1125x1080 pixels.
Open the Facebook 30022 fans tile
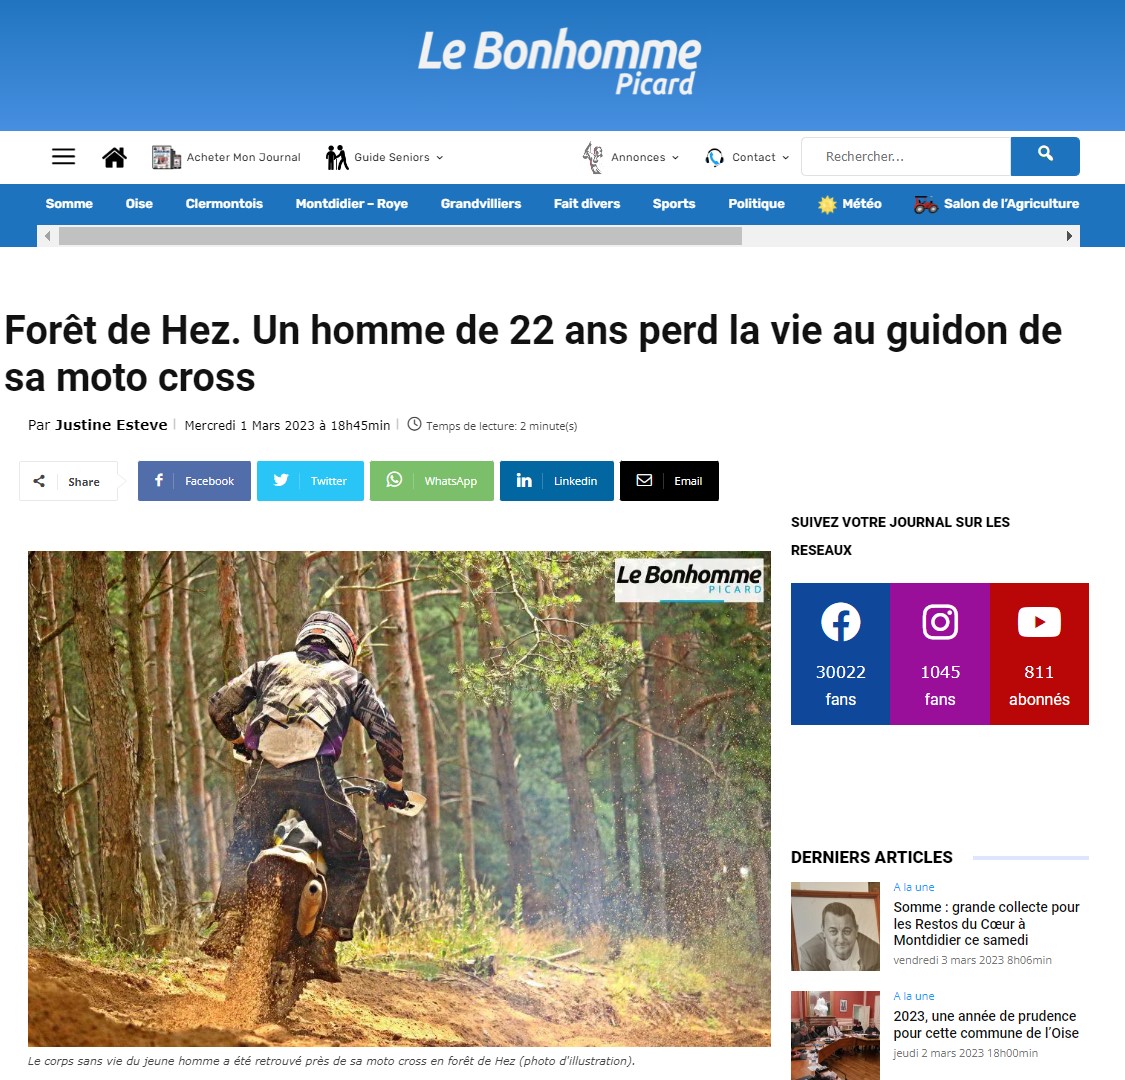pyautogui.click(x=840, y=654)
